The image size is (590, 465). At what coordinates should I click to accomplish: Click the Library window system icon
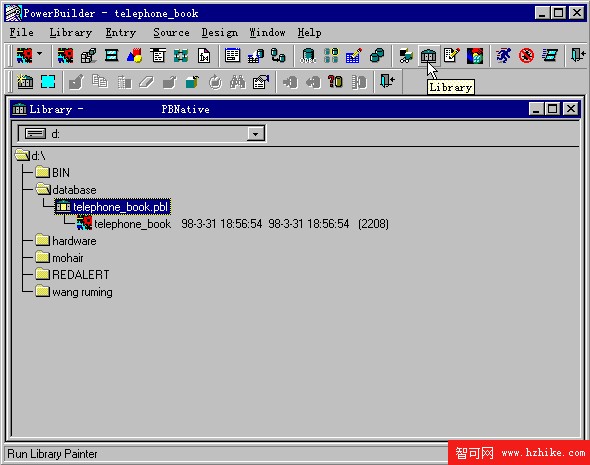pos(19,109)
